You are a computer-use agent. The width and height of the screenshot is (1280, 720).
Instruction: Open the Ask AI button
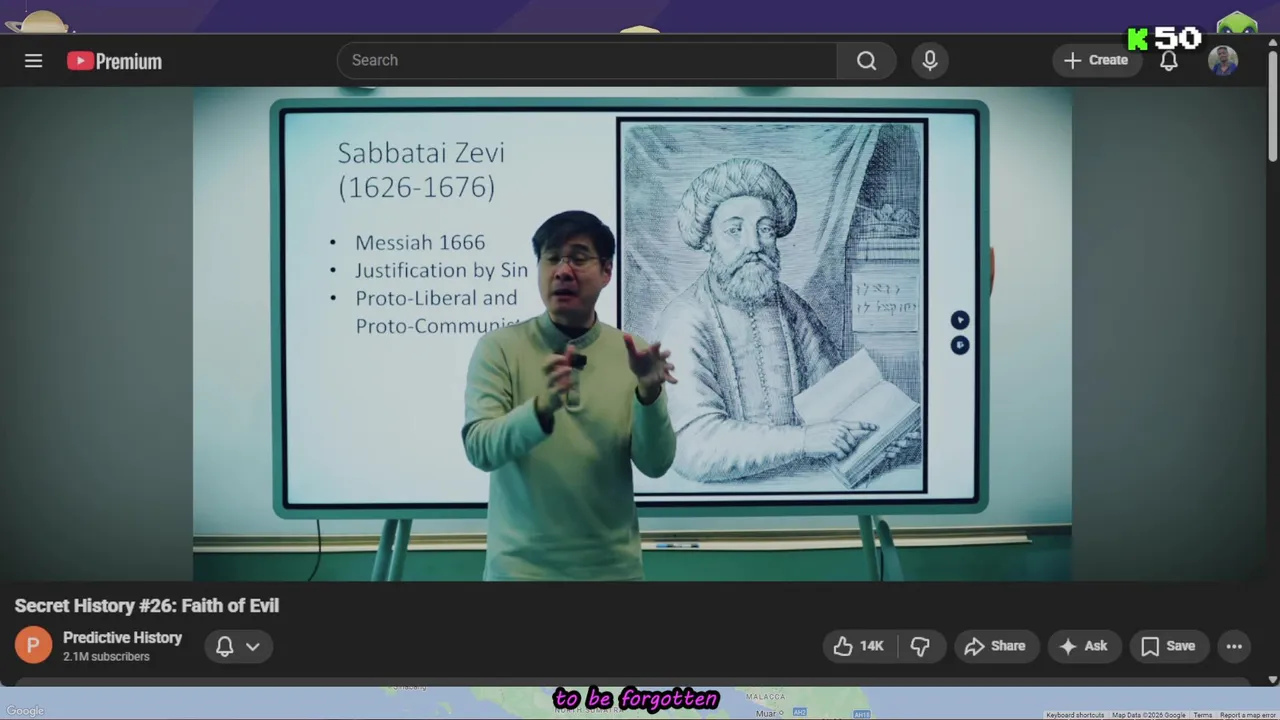(x=1084, y=646)
